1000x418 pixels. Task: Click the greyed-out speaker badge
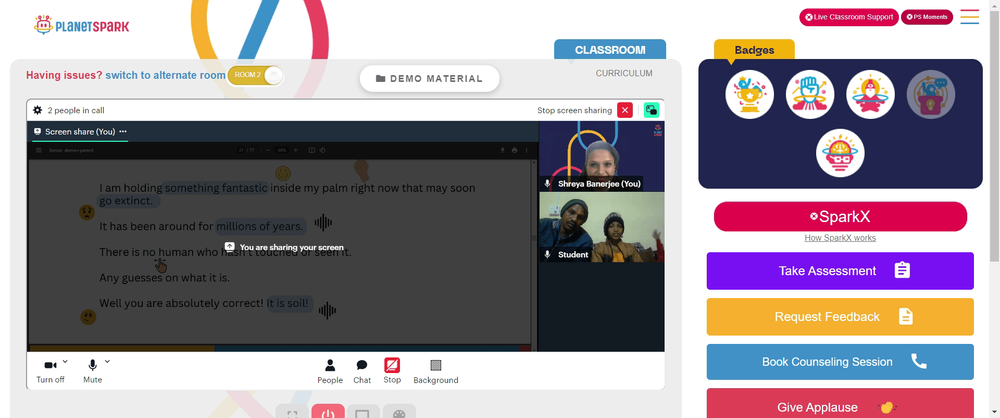pyautogui.click(x=930, y=94)
